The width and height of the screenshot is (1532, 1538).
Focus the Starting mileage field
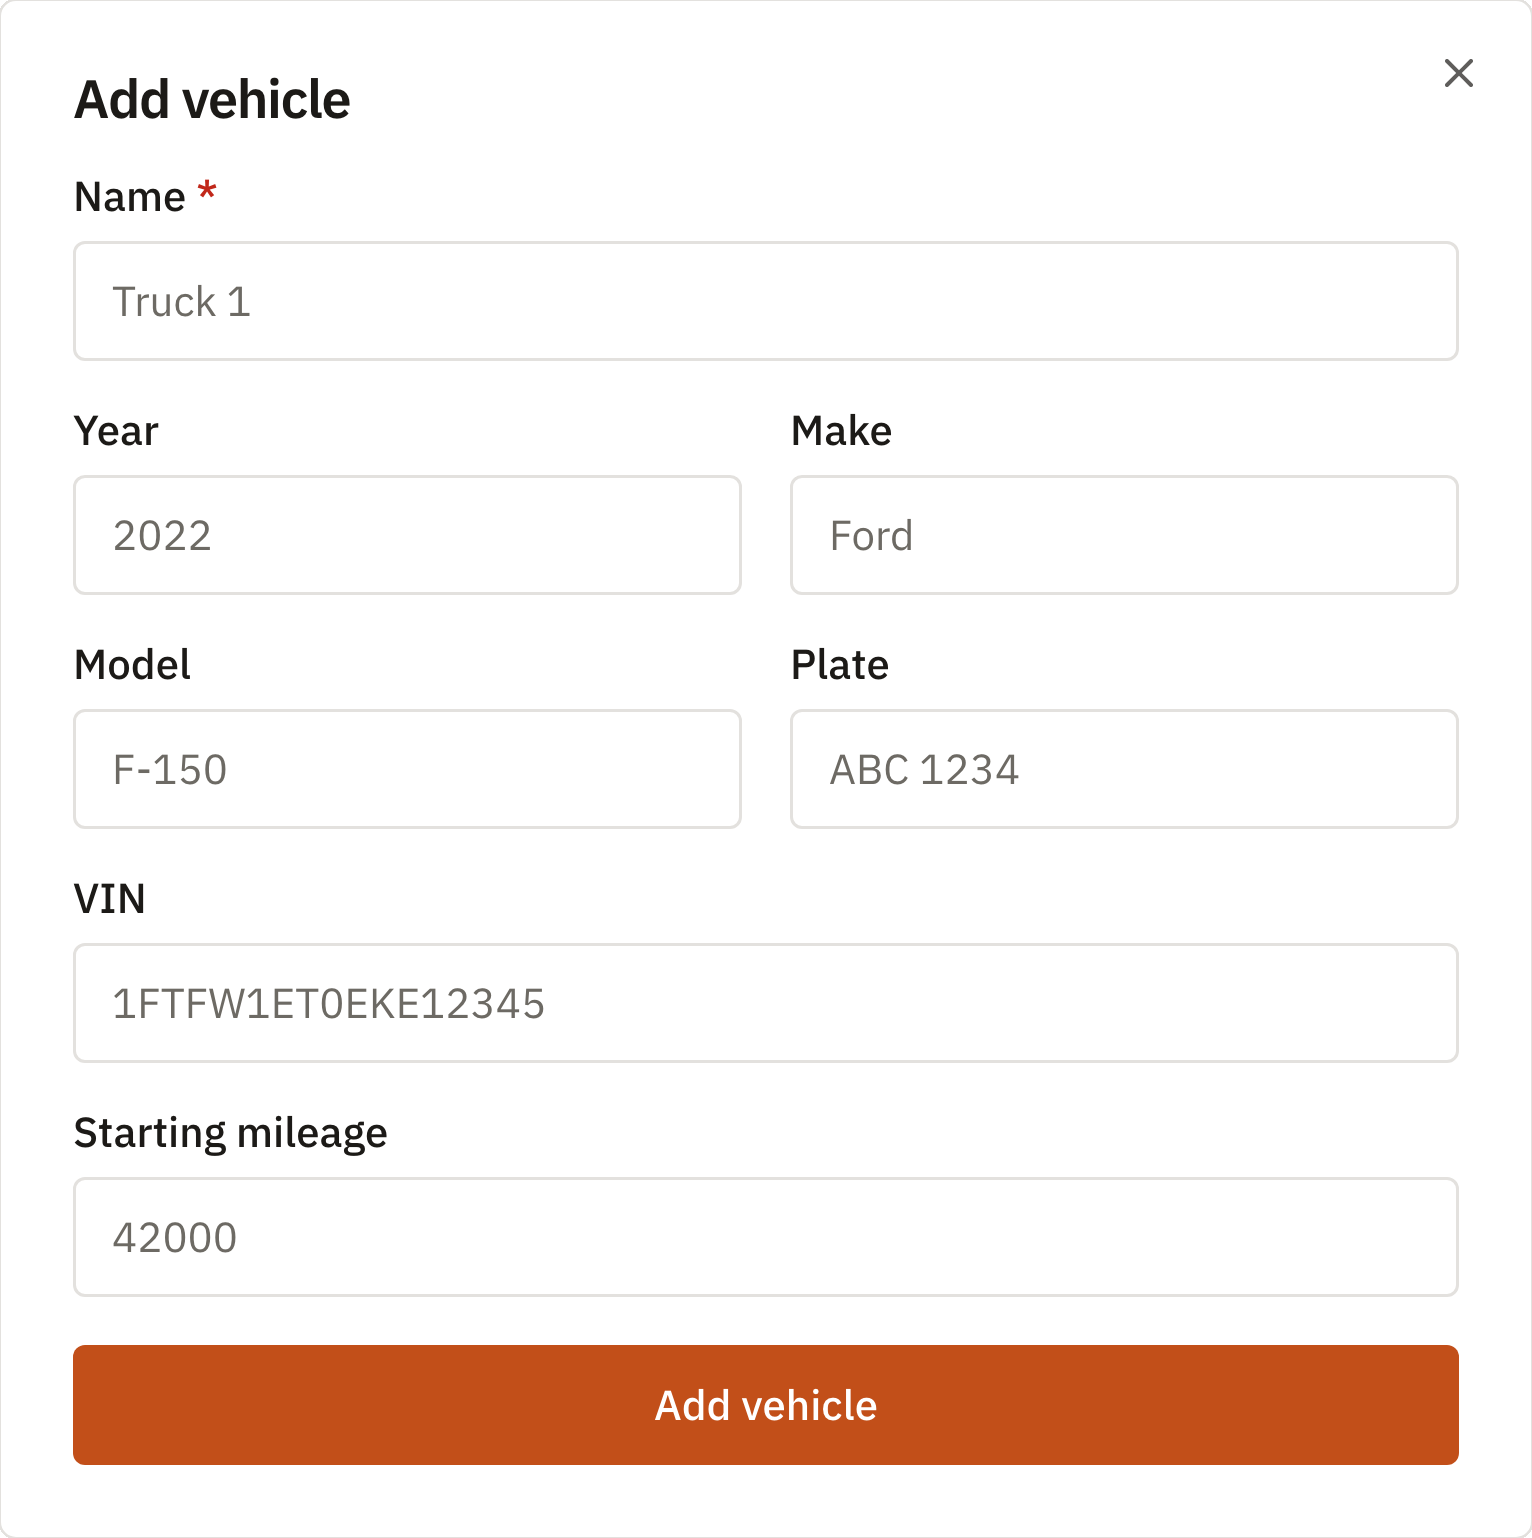click(x=766, y=1237)
